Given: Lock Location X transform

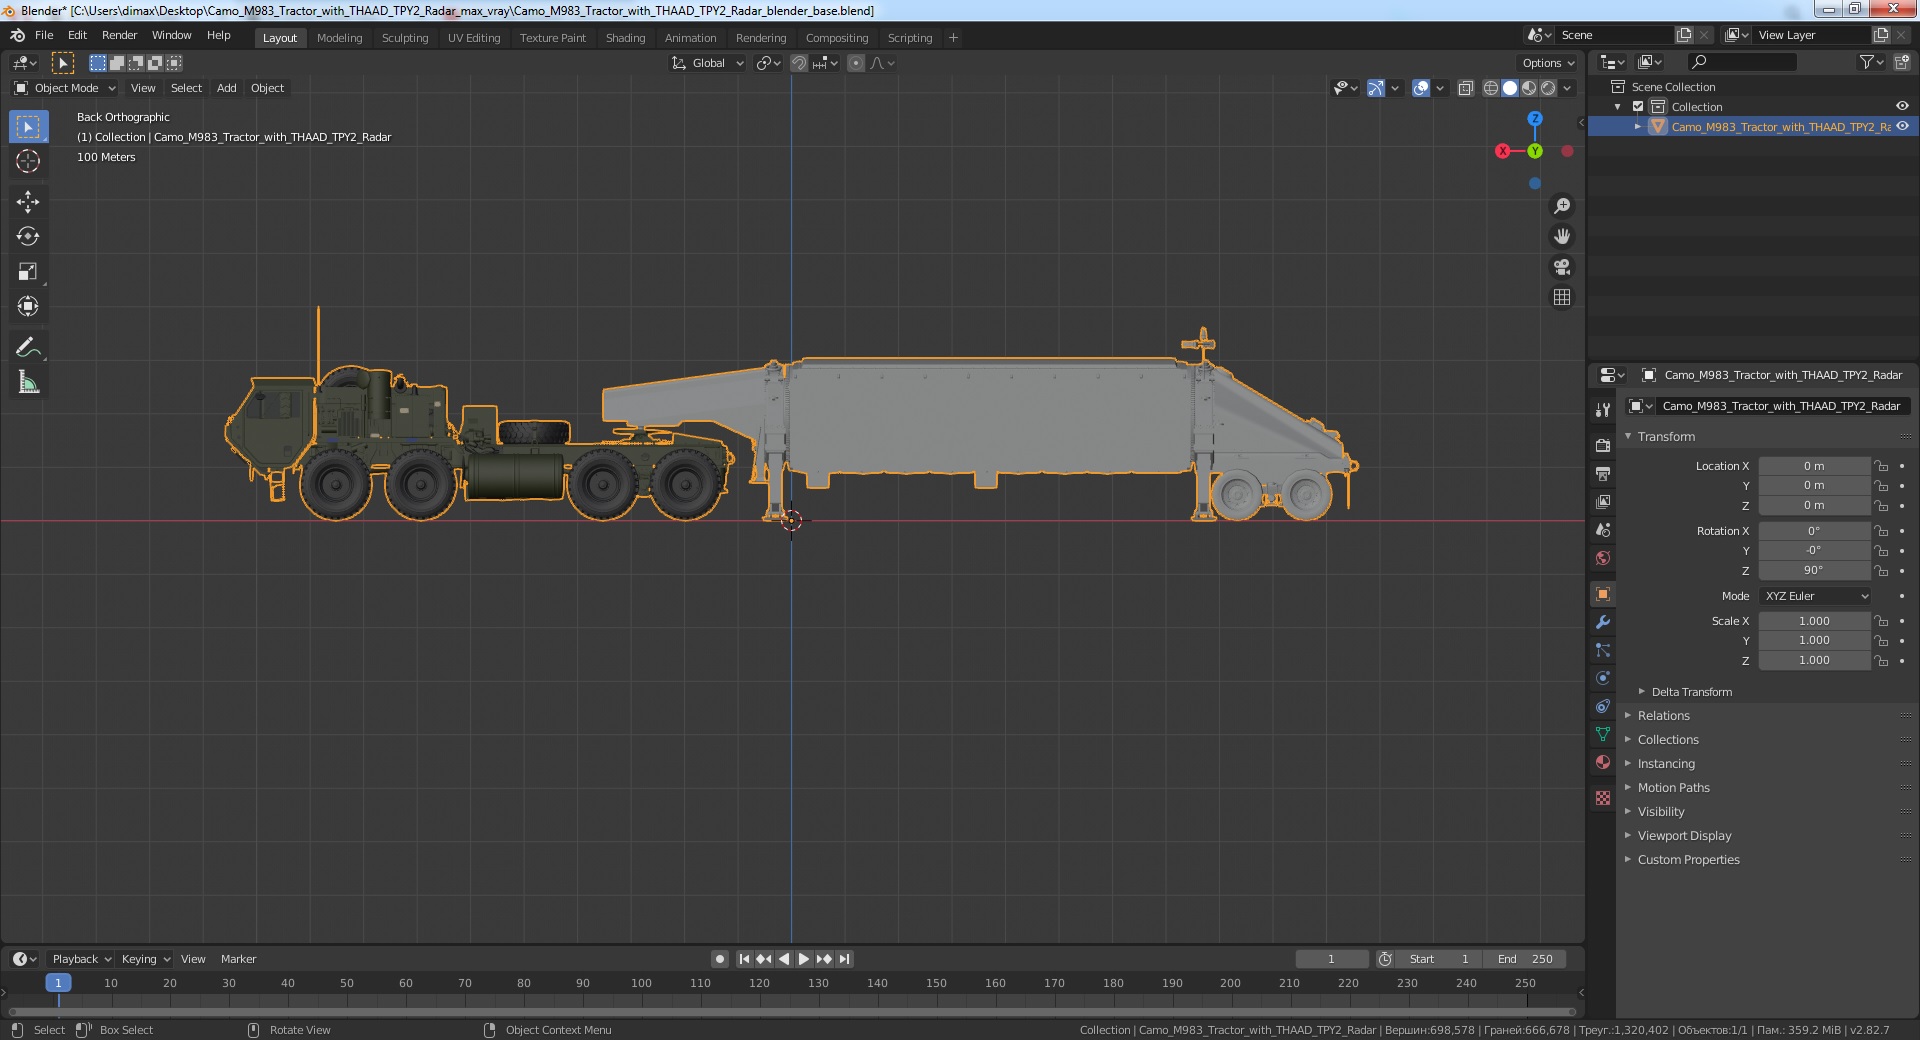Looking at the screenshot, I should tap(1881, 466).
